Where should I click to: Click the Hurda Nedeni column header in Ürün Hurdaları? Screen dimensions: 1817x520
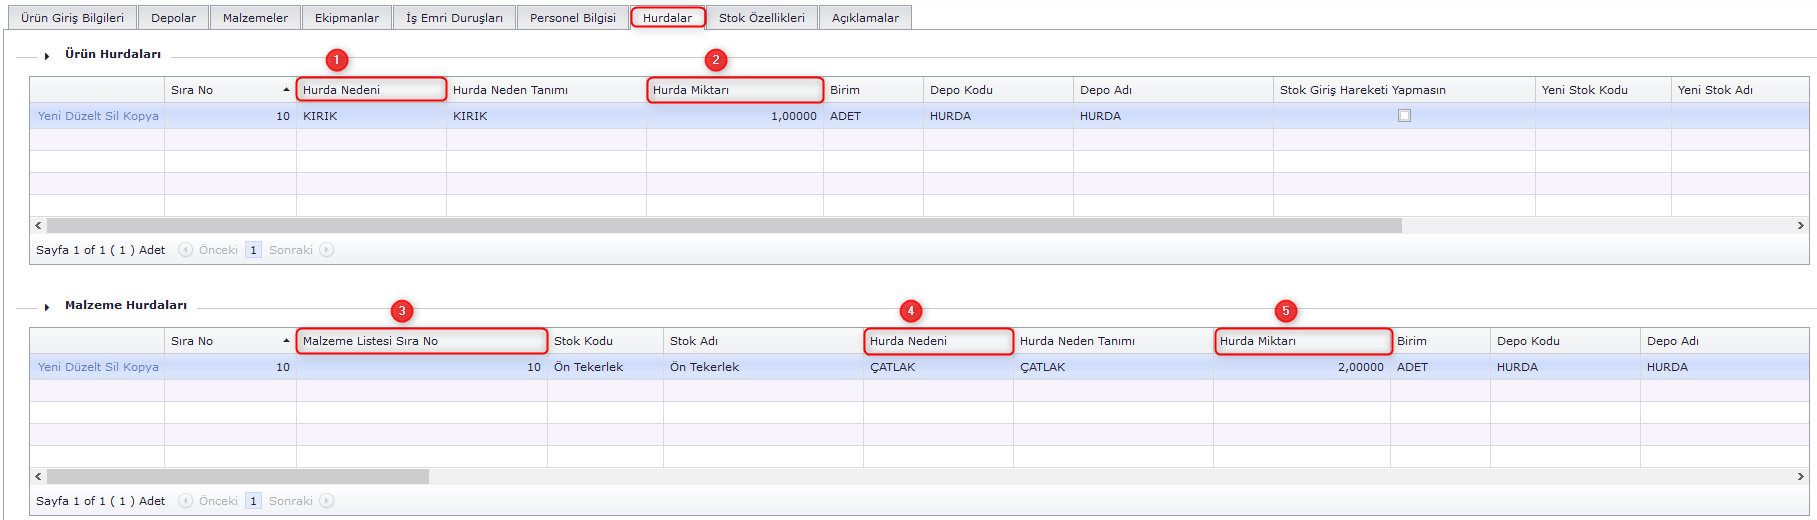point(370,90)
